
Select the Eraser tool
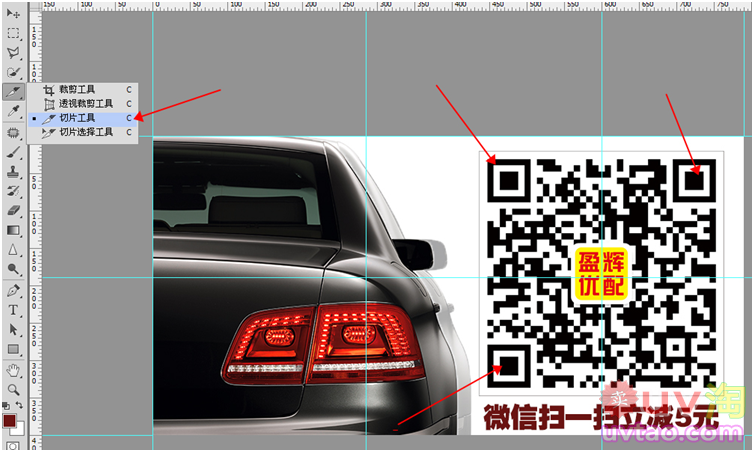pyautogui.click(x=13, y=210)
